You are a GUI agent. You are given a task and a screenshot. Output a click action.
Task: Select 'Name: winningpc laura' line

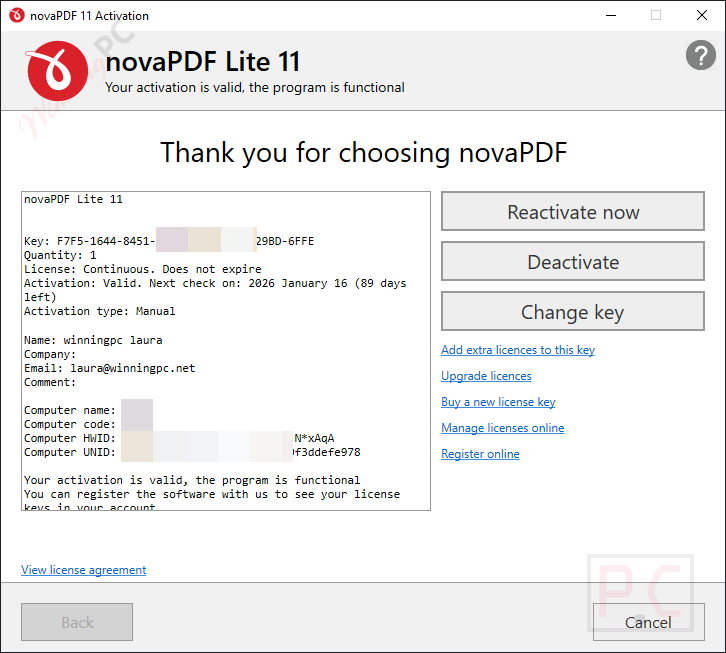coord(93,340)
